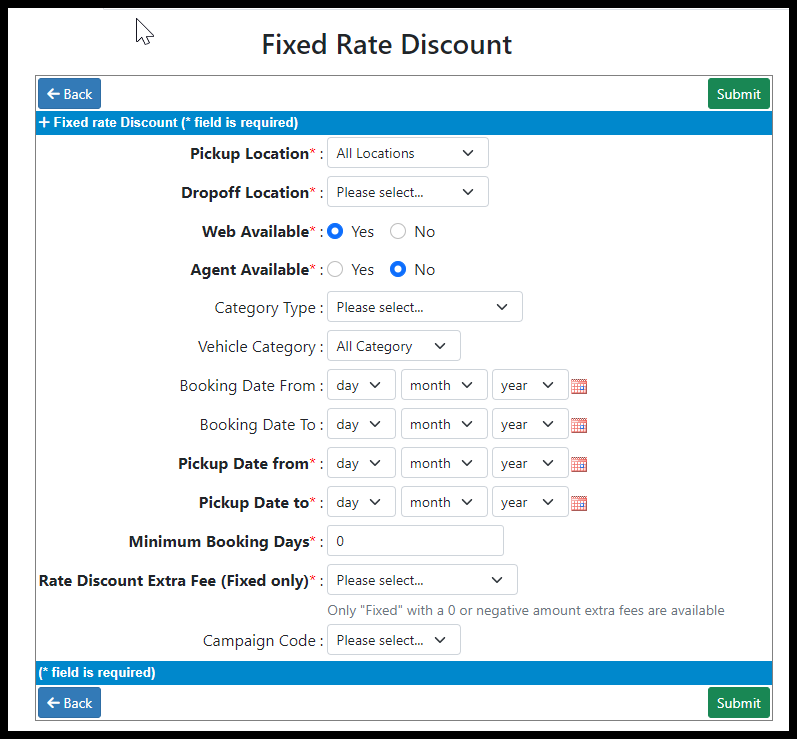Open year dropdown for Pickup Date to
The height and width of the screenshot is (739, 797).
[530, 502]
